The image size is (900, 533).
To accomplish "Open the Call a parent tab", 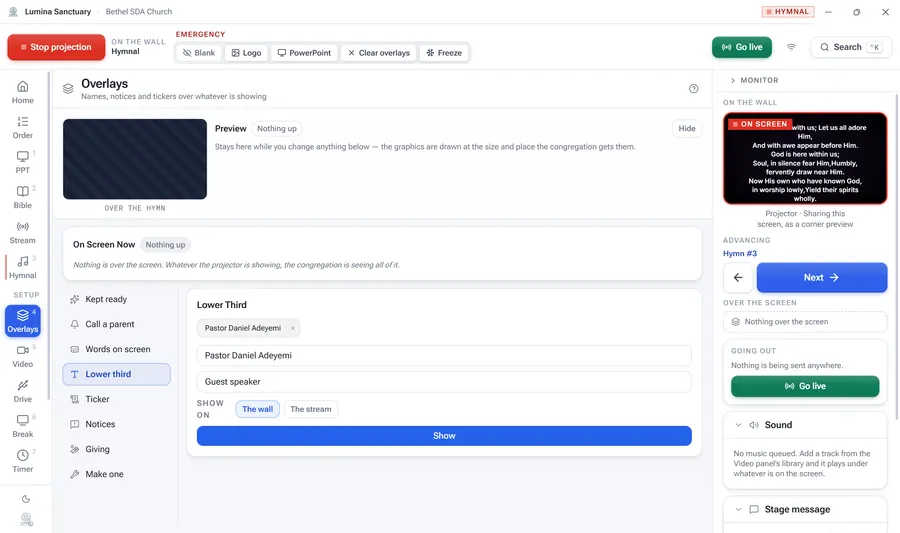I will (x=117, y=324).
